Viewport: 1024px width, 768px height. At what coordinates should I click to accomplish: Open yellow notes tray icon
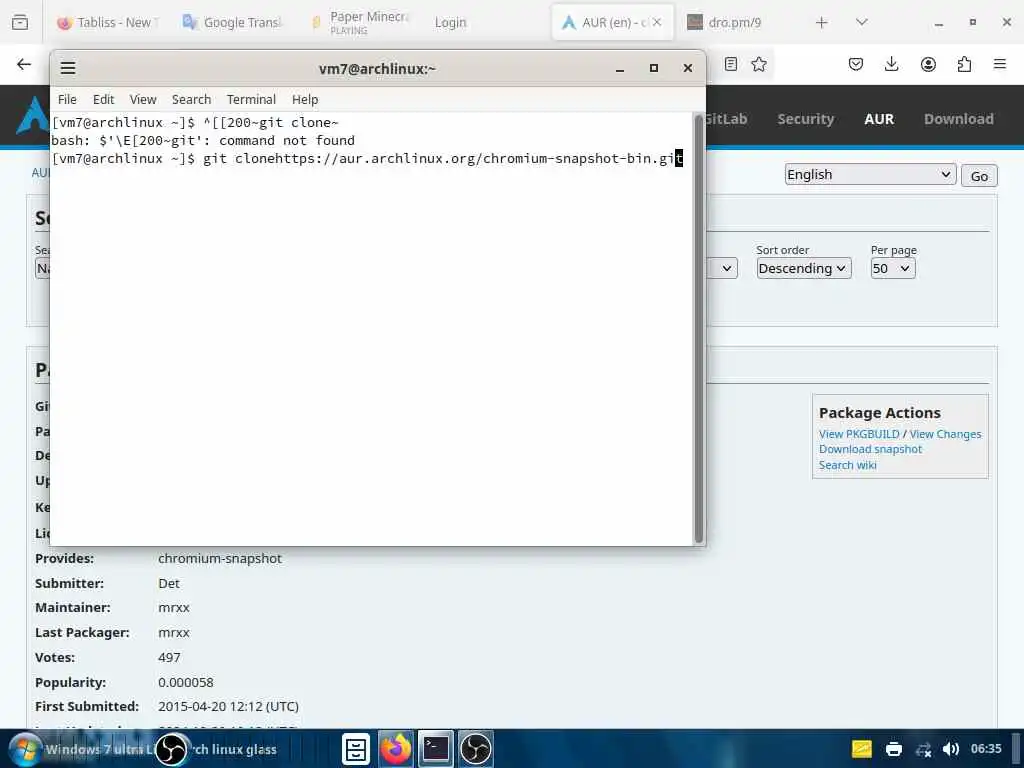pyautogui.click(x=862, y=749)
